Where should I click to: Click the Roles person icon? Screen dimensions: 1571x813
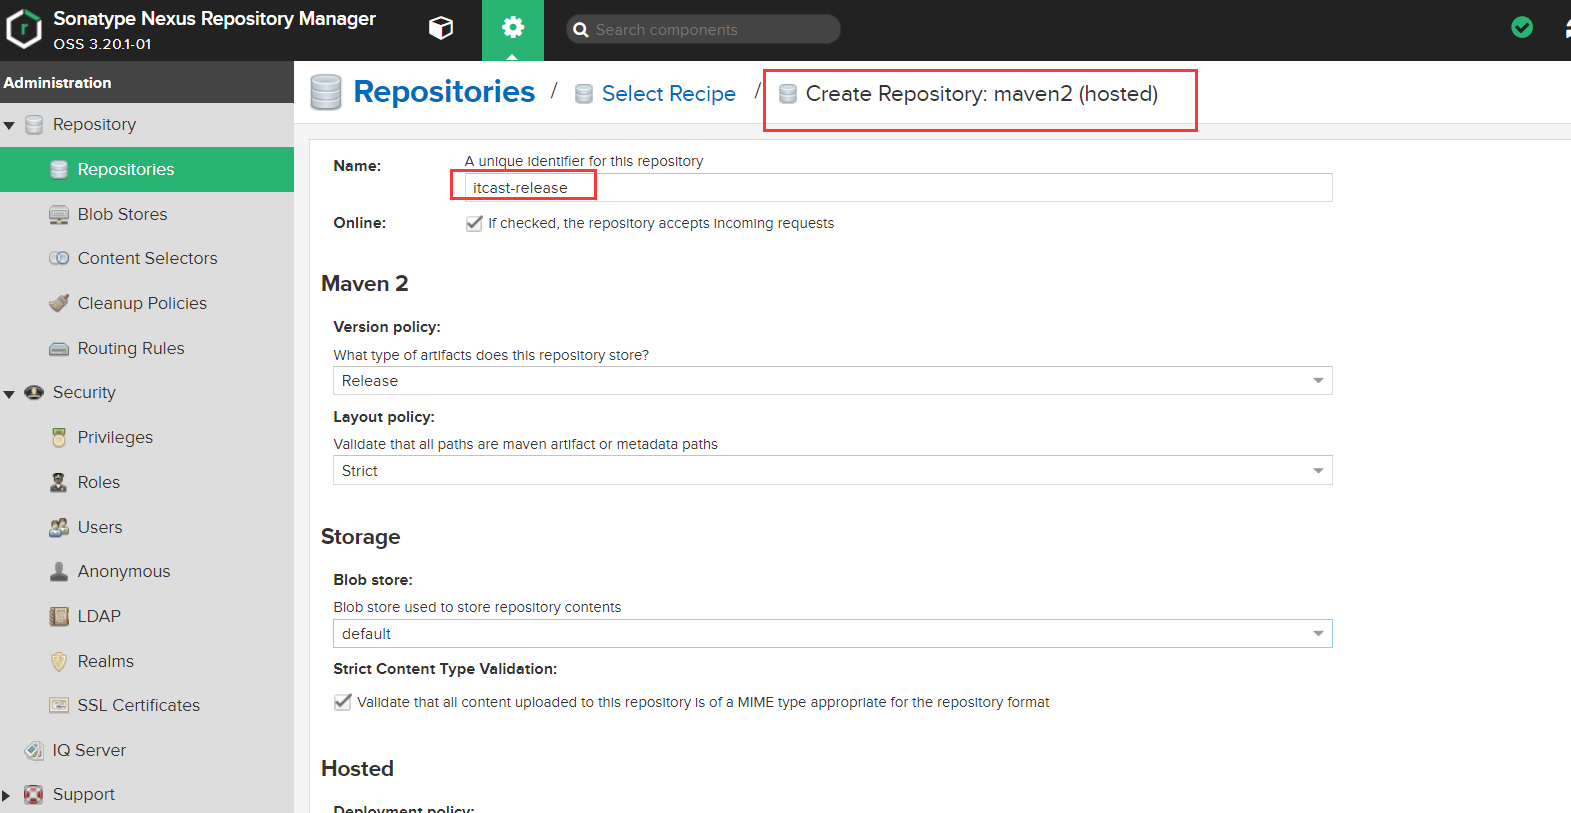(x=59, y=482)
